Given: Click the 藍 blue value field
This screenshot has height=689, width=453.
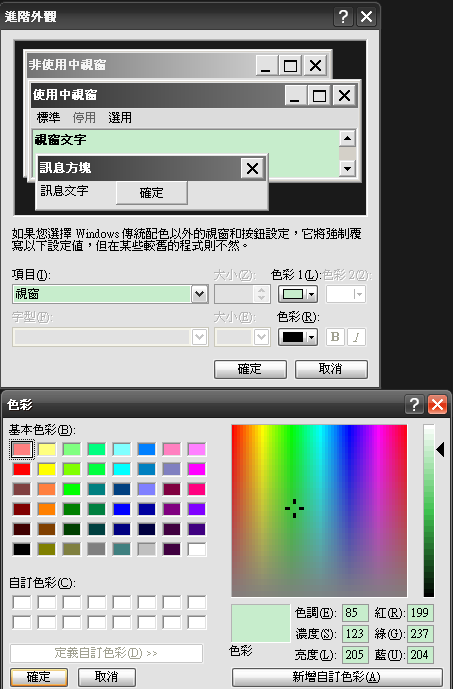Looking at the screenshot, I should (420, 655).
